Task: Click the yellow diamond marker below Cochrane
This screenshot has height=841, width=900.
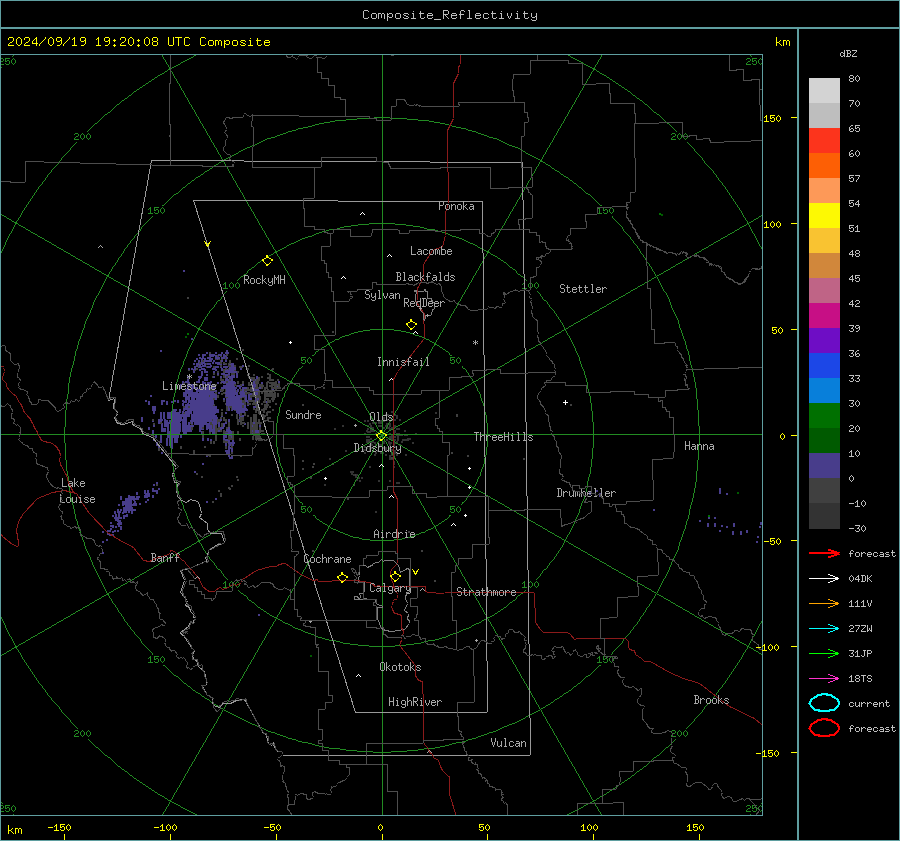Action: (x=342, y=577)
